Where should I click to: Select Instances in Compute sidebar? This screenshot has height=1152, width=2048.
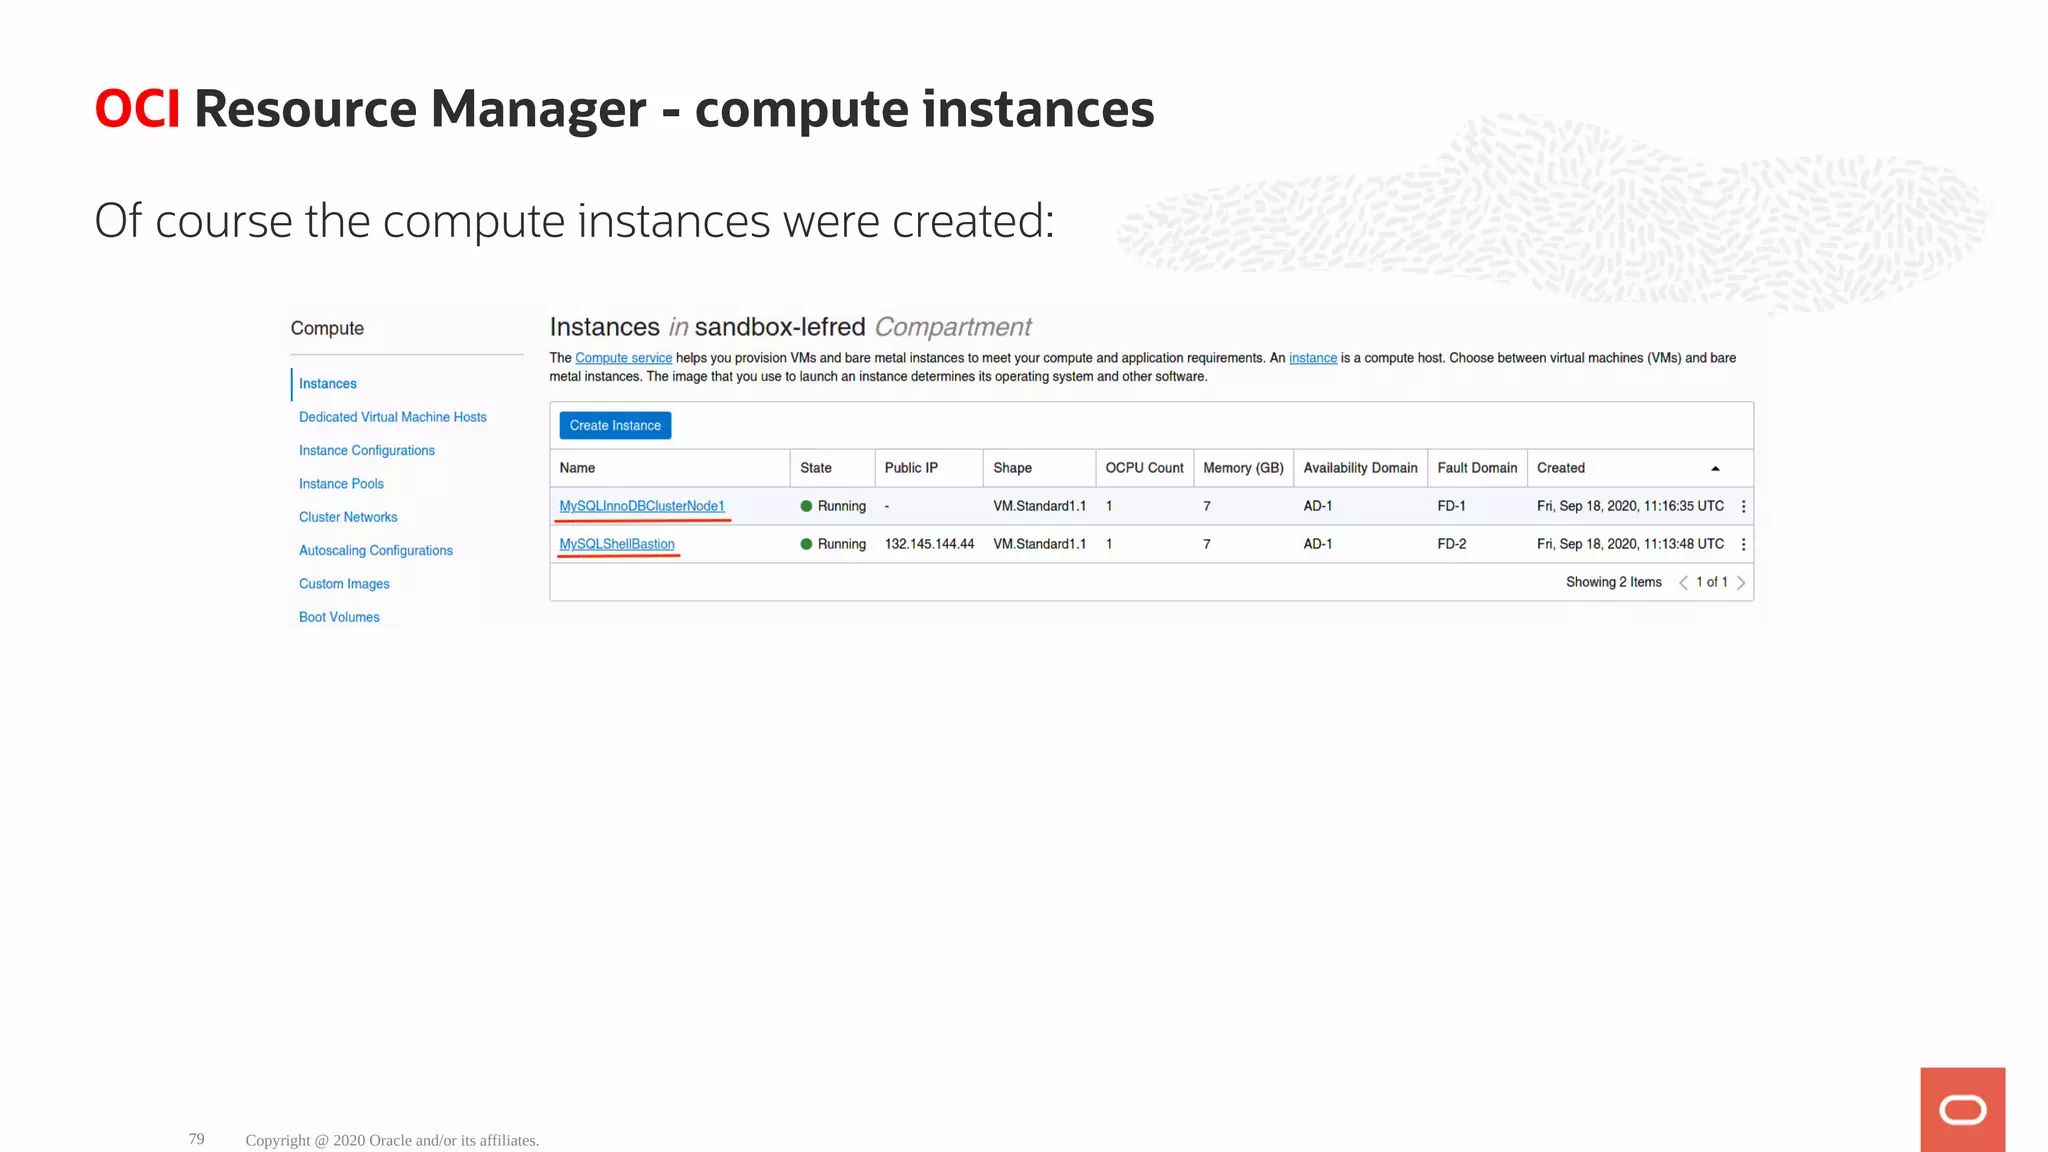point(328,384)
